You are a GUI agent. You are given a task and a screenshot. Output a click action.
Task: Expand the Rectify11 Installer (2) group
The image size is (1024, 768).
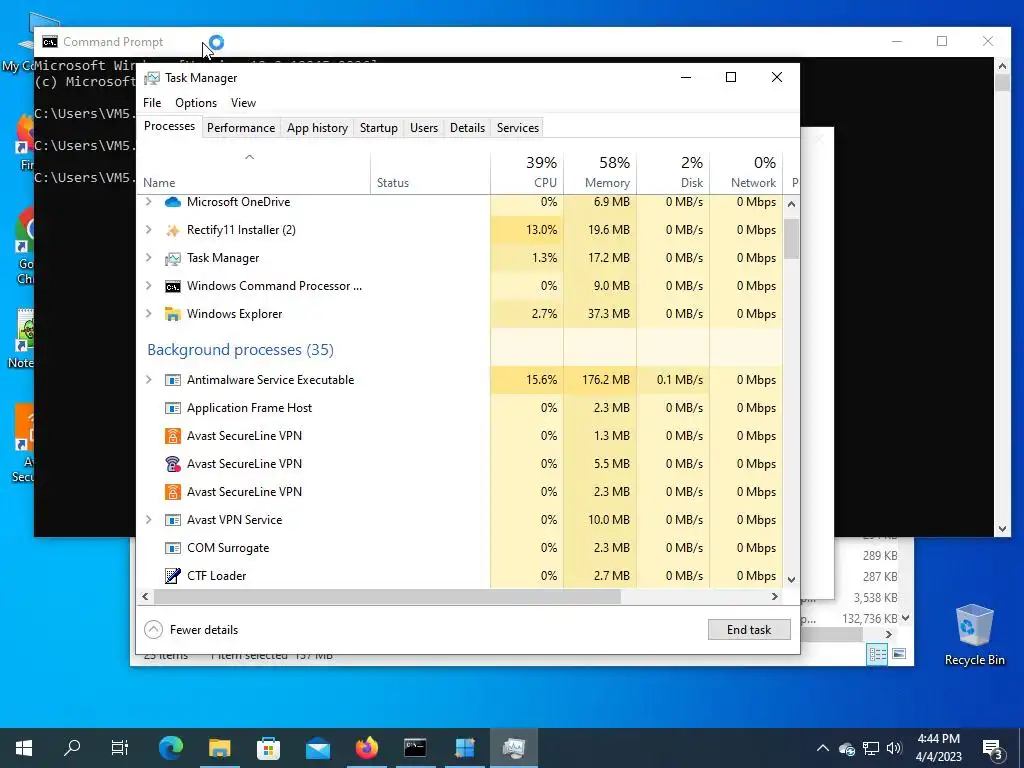click(149, 230)
